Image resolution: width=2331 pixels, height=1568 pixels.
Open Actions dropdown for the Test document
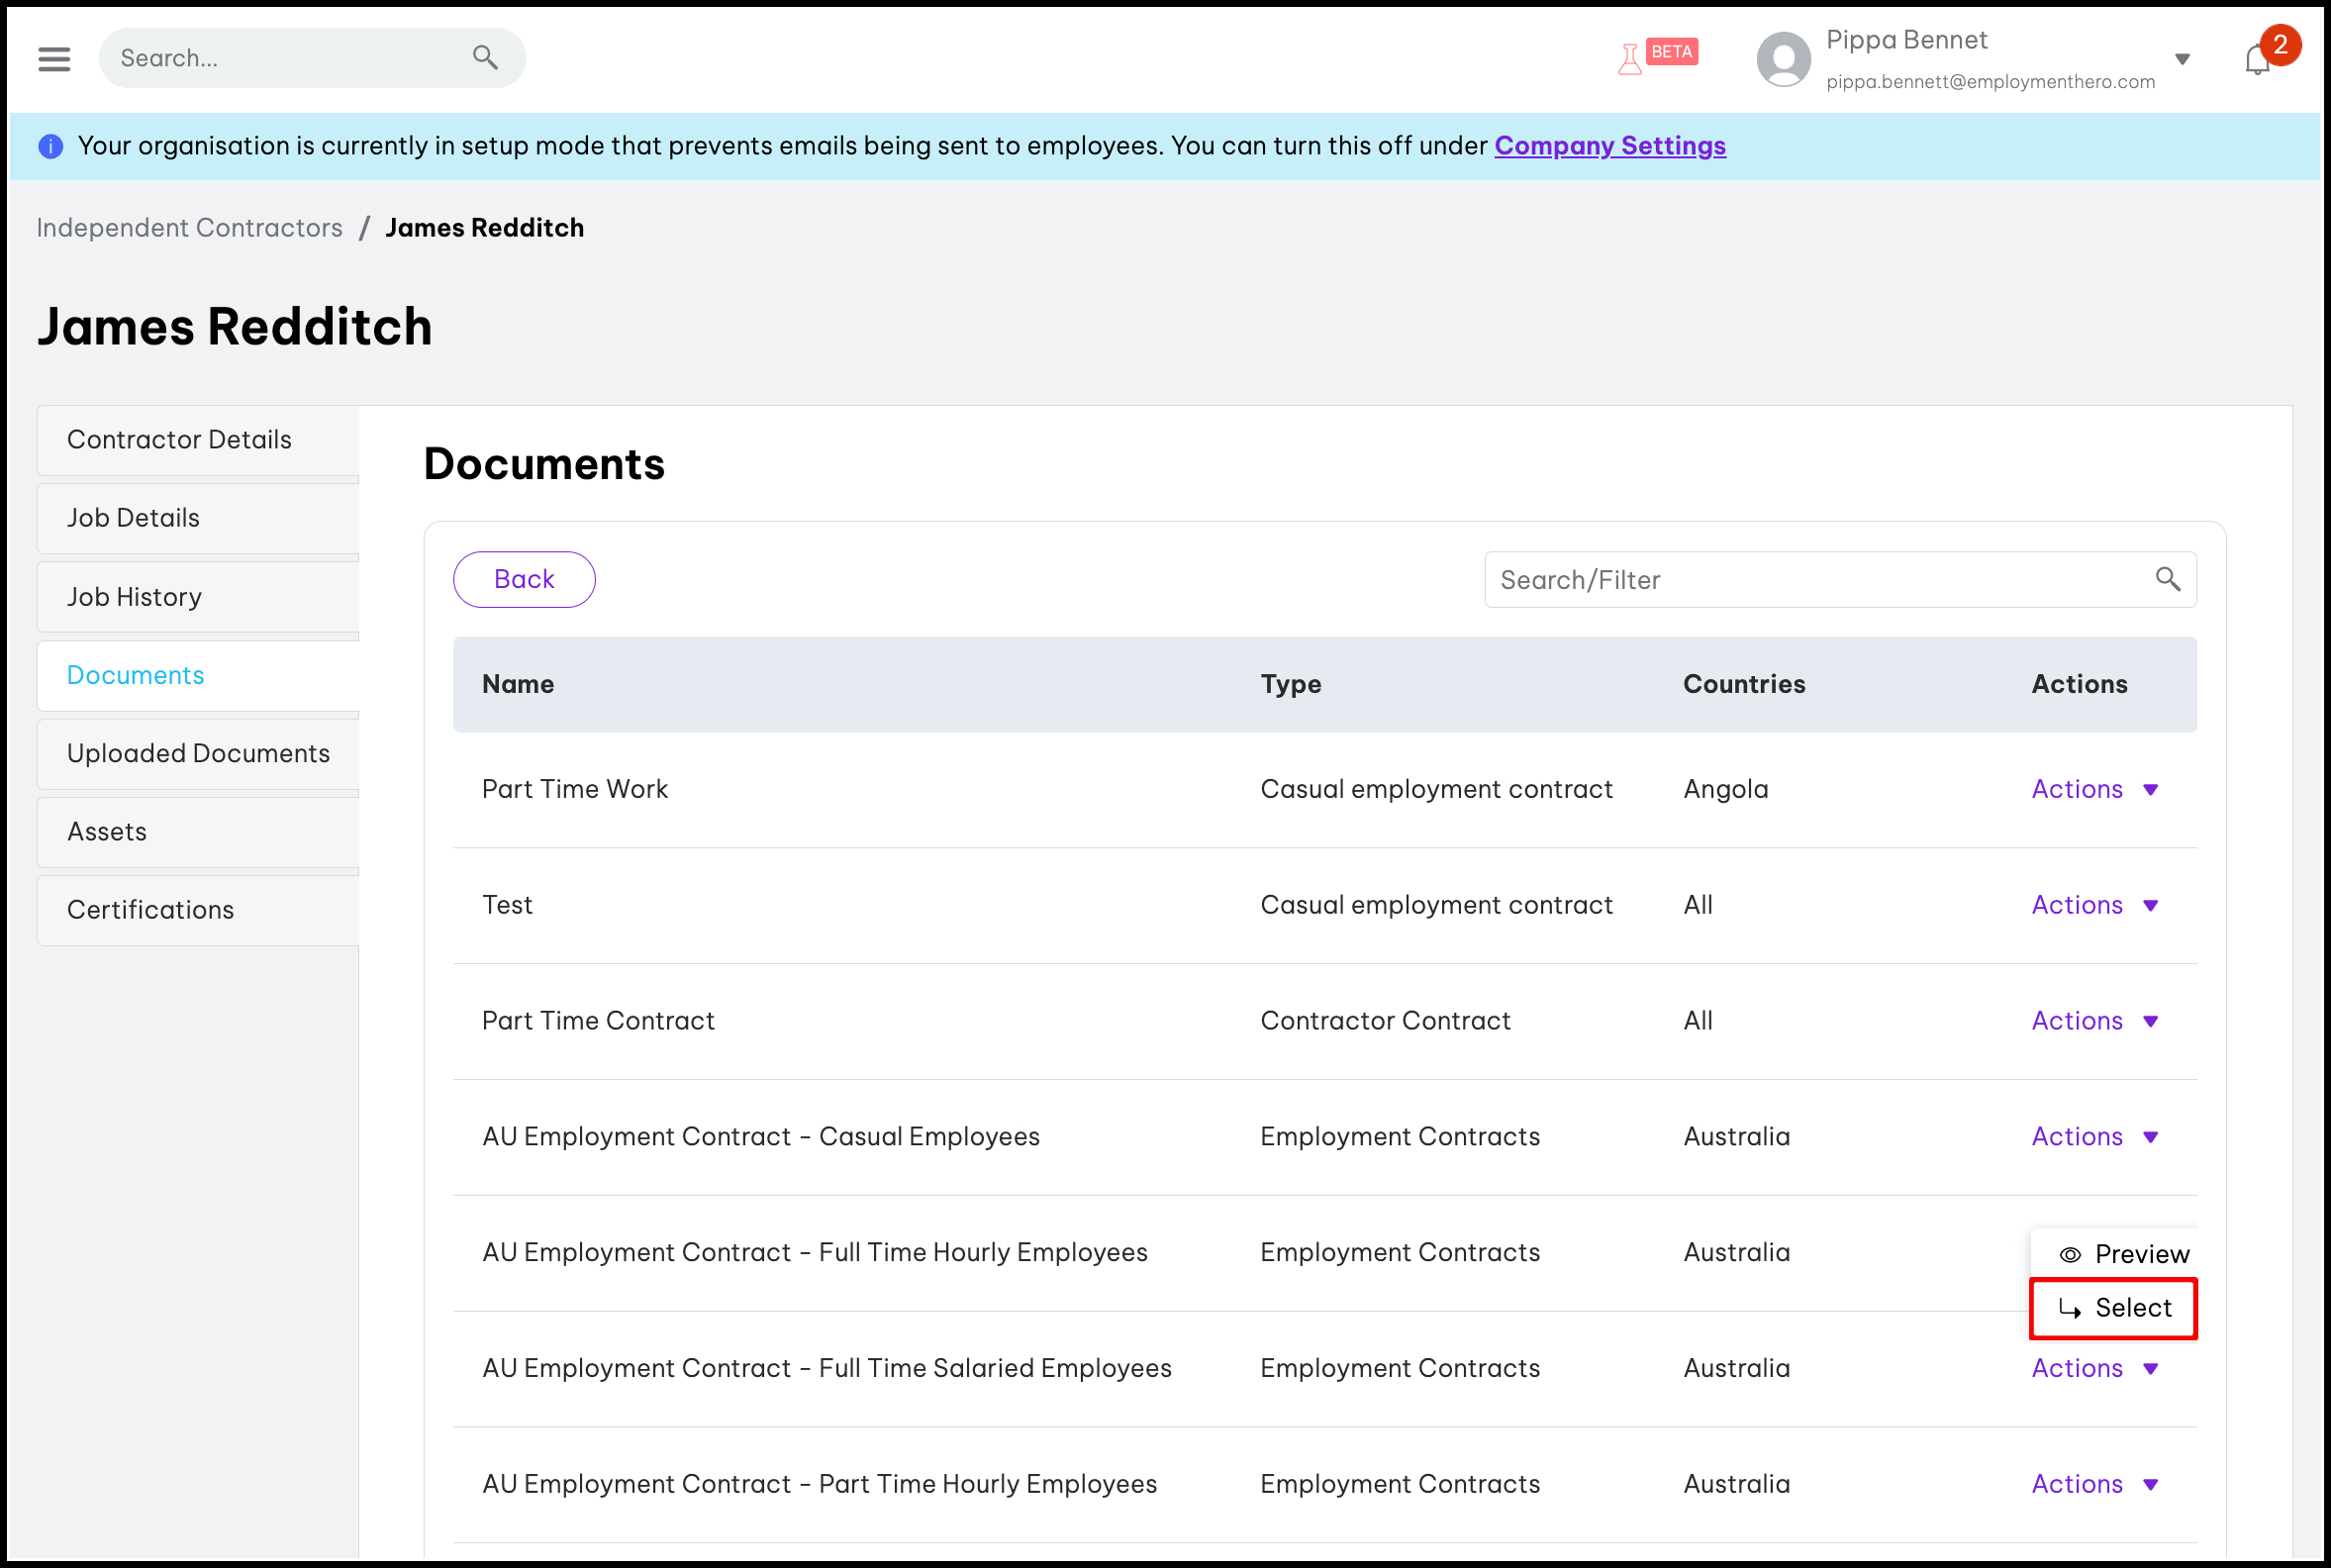[2095, 905]
